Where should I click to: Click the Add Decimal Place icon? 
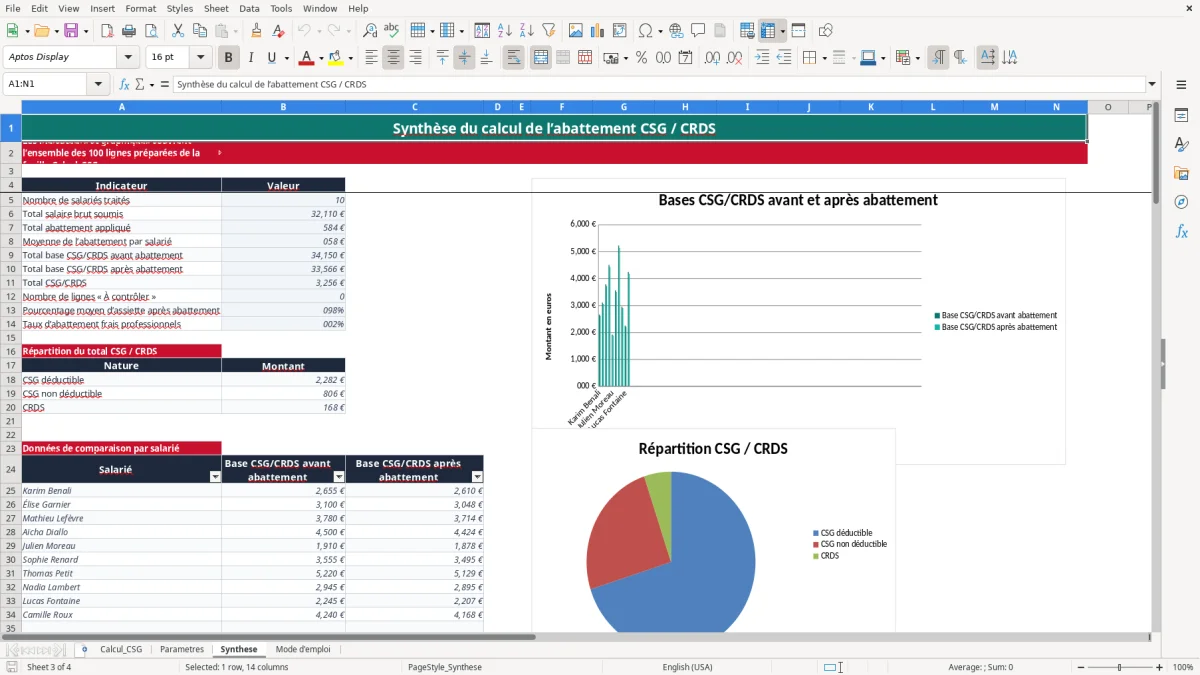coord(712,58)
